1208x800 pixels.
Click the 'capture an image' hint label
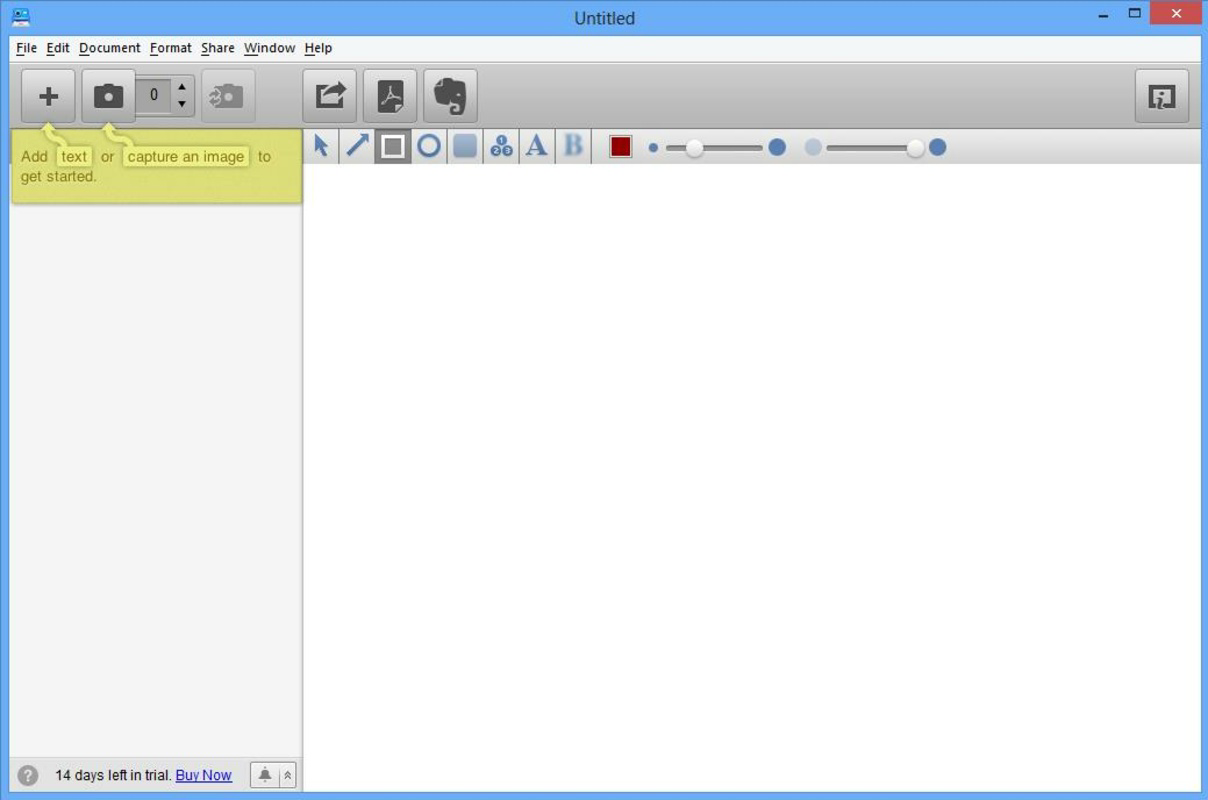click(x=186, y=156)
